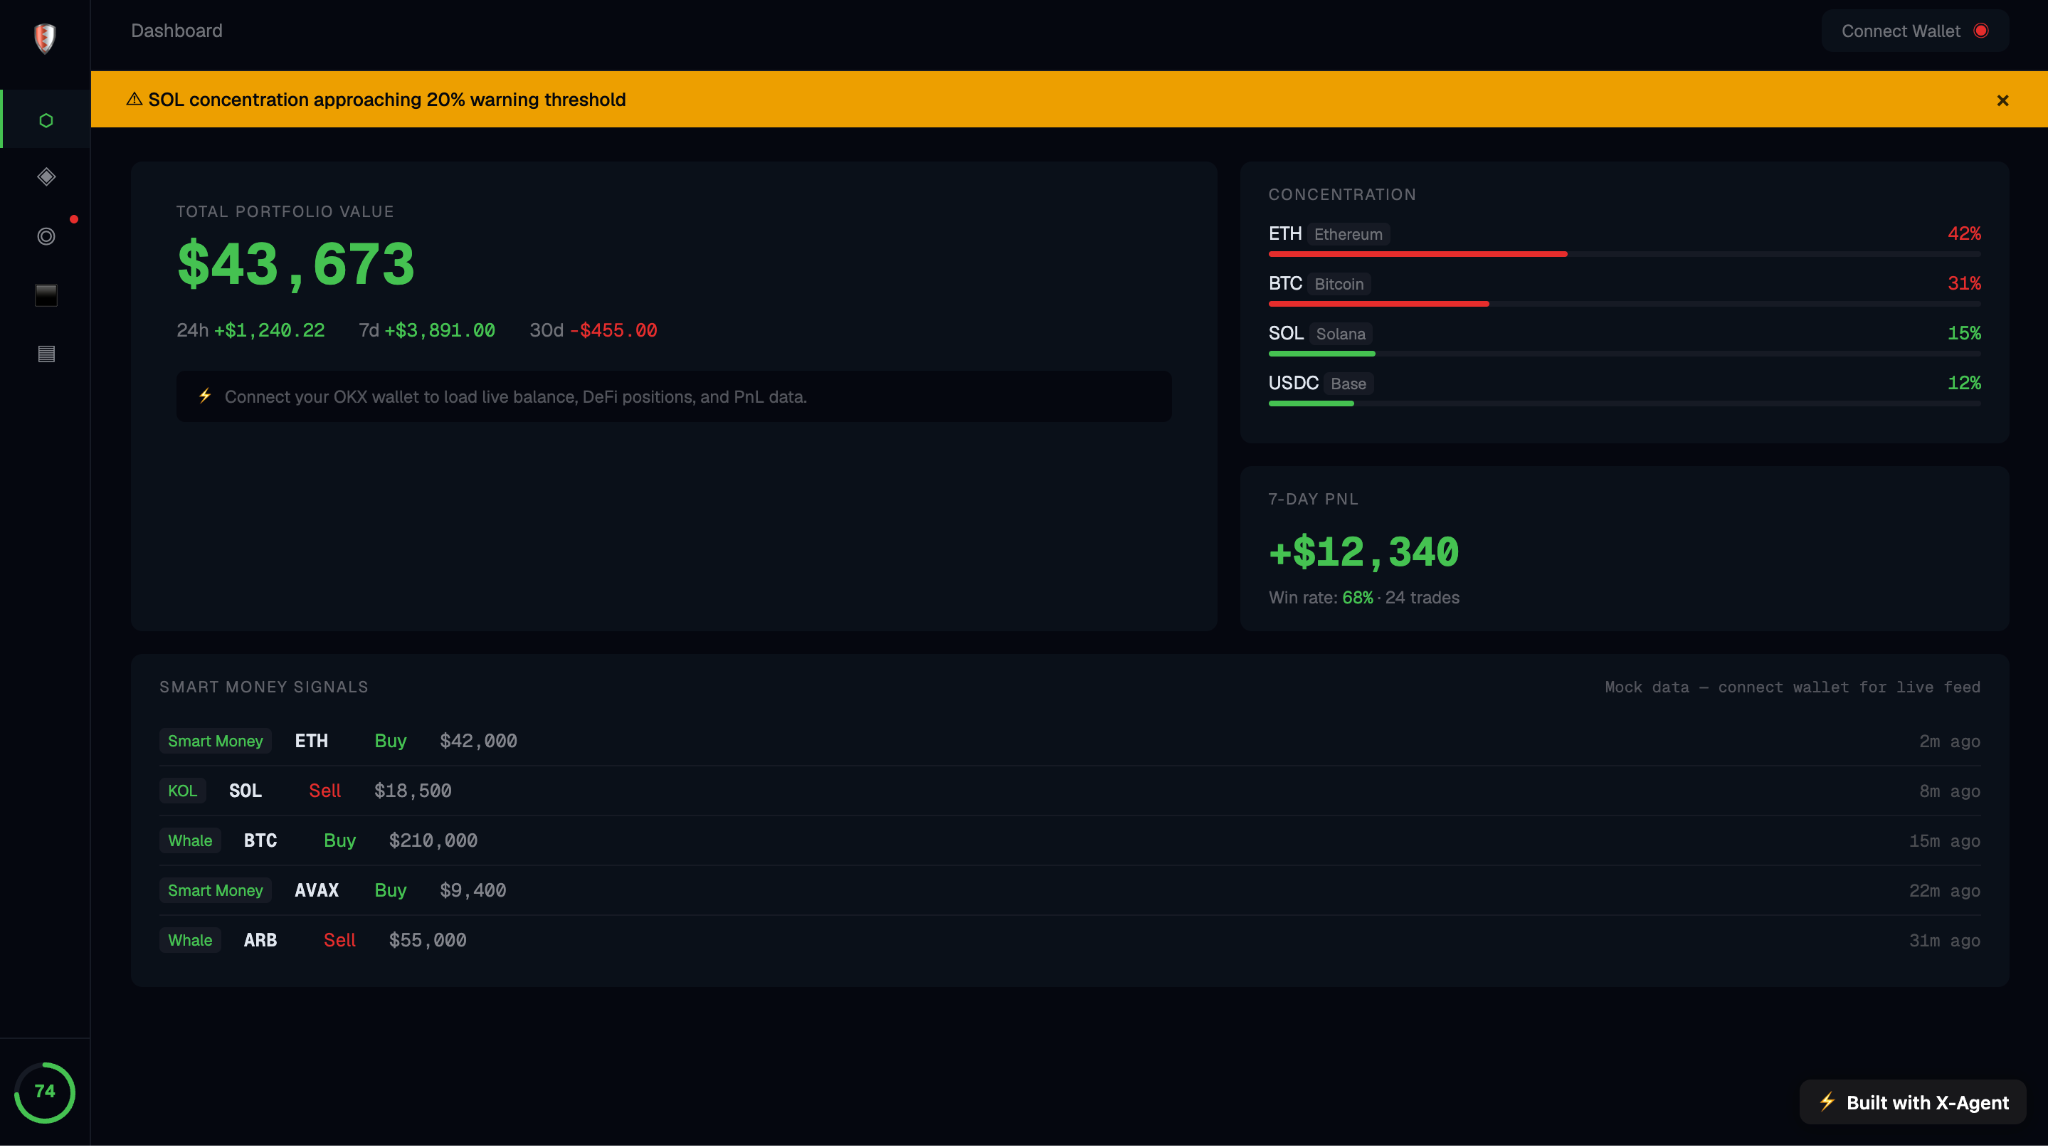Click the Bitcoin network tag
The height and width of the screenshot is (1146, 2048).
pos(1339,284)
